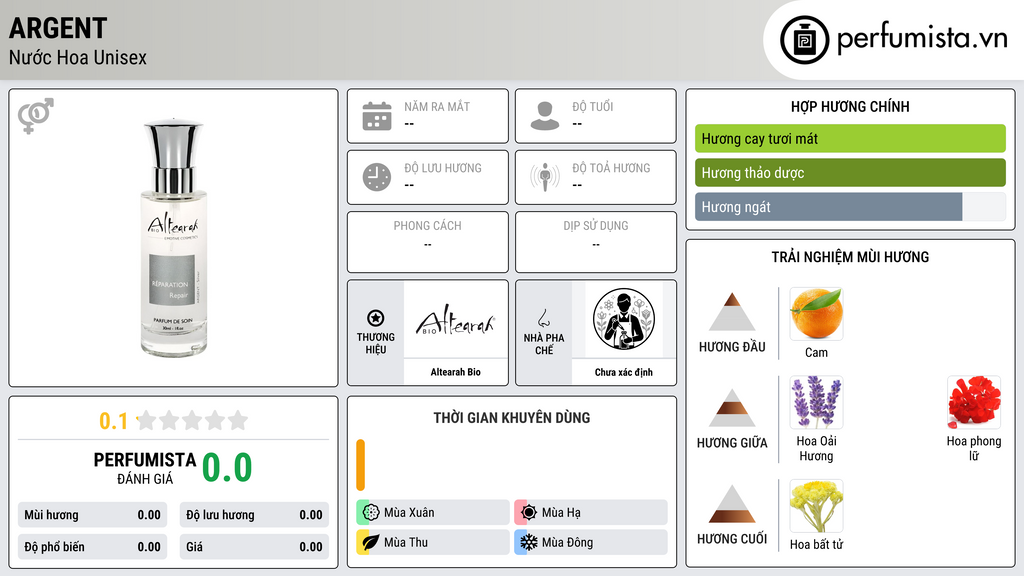Click the Mùa Thu season label
Screen dimensions: 1024x576
tap(406, 542)
